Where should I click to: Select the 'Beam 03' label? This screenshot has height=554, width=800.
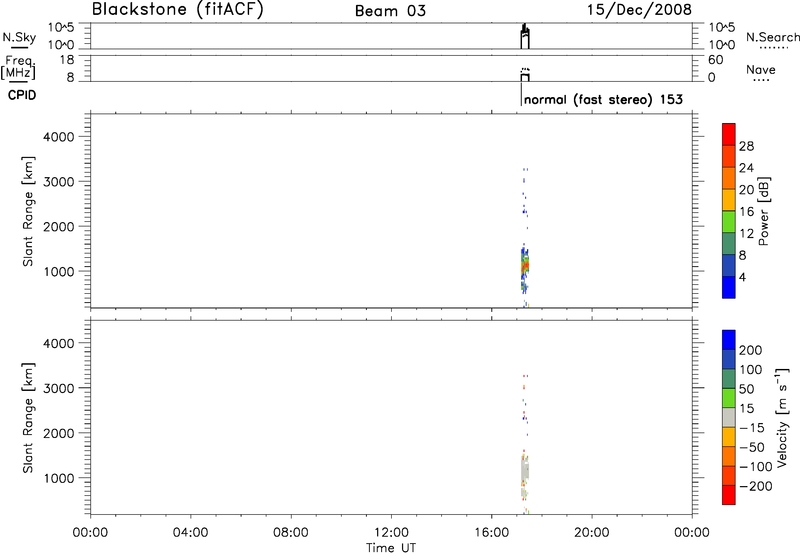point(390,11)
